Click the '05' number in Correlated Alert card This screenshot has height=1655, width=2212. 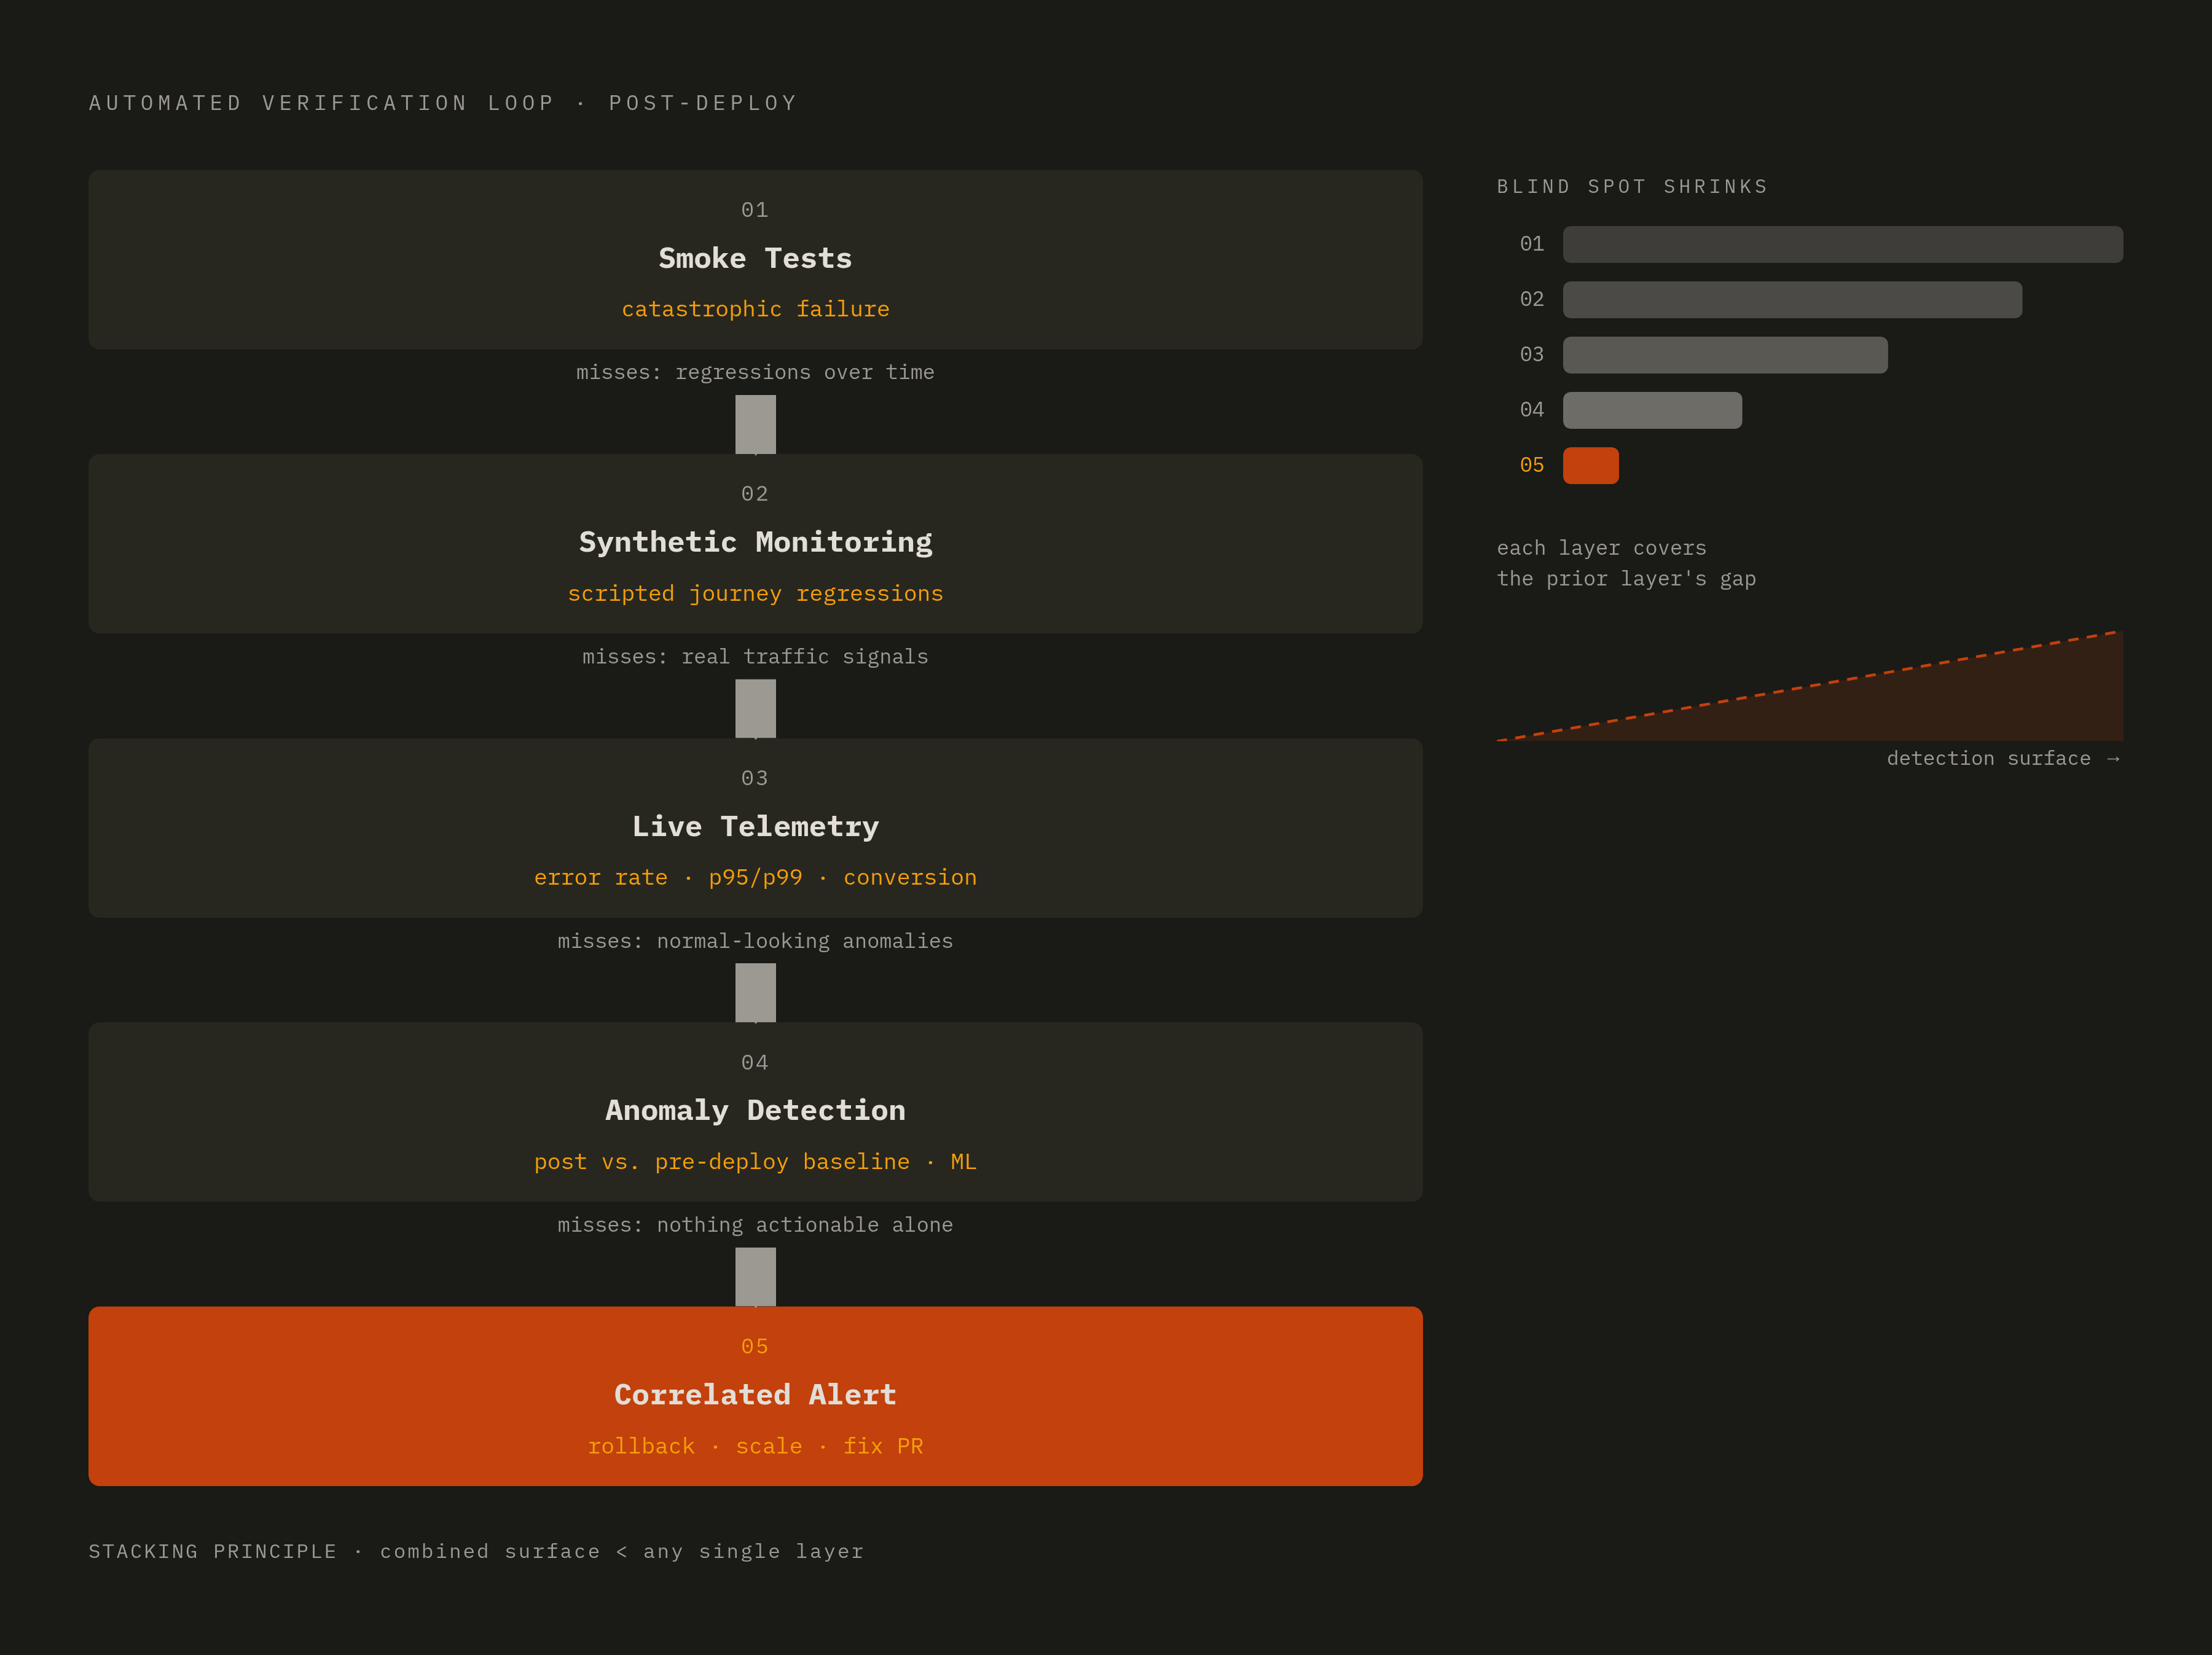pos(755,1346)
